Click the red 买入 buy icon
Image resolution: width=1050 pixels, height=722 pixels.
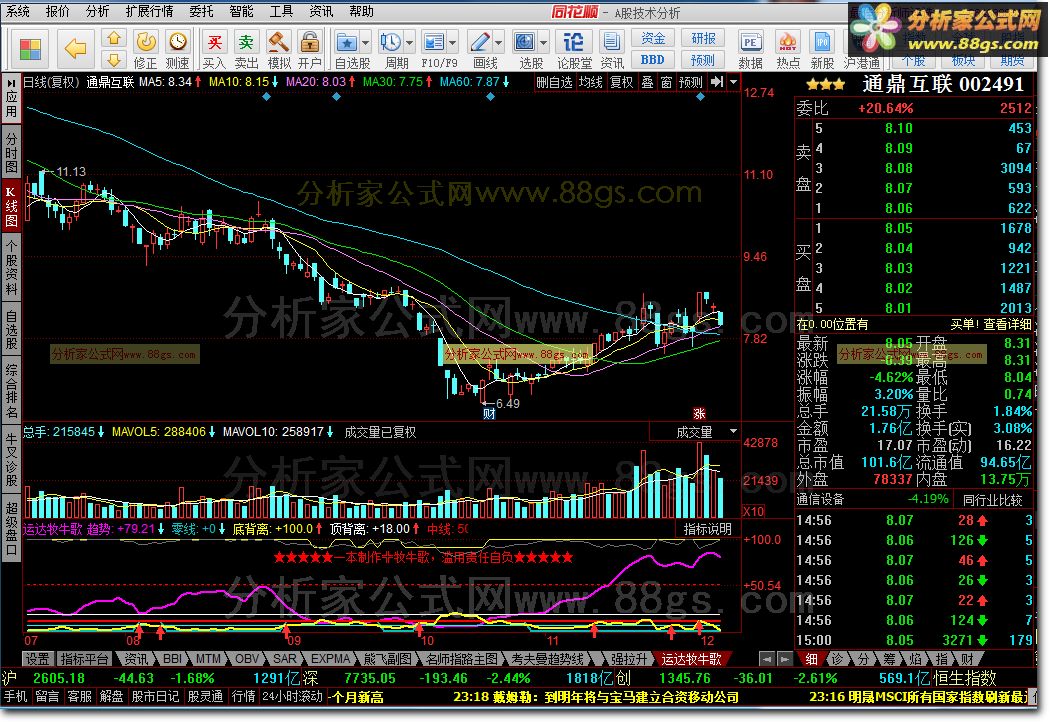pos(214,42)
